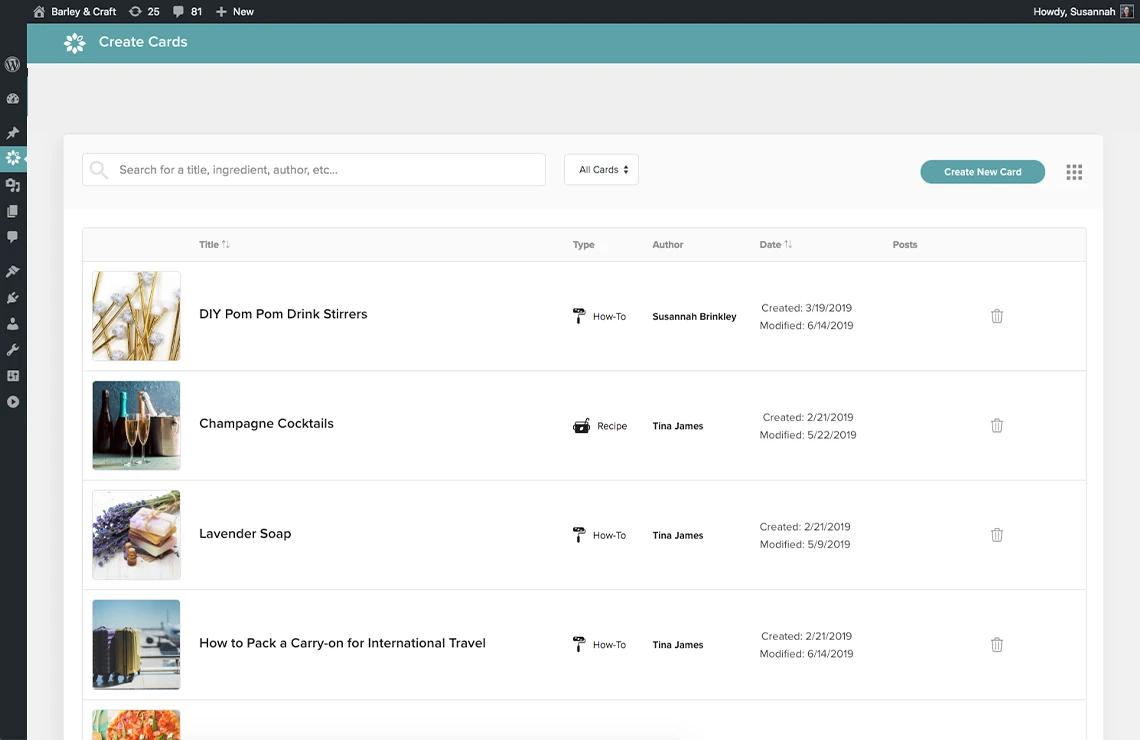This screenshot has width=1140, height=740.
Task: Open Settings sliders icon in sidebar
Action: point(12,376)
